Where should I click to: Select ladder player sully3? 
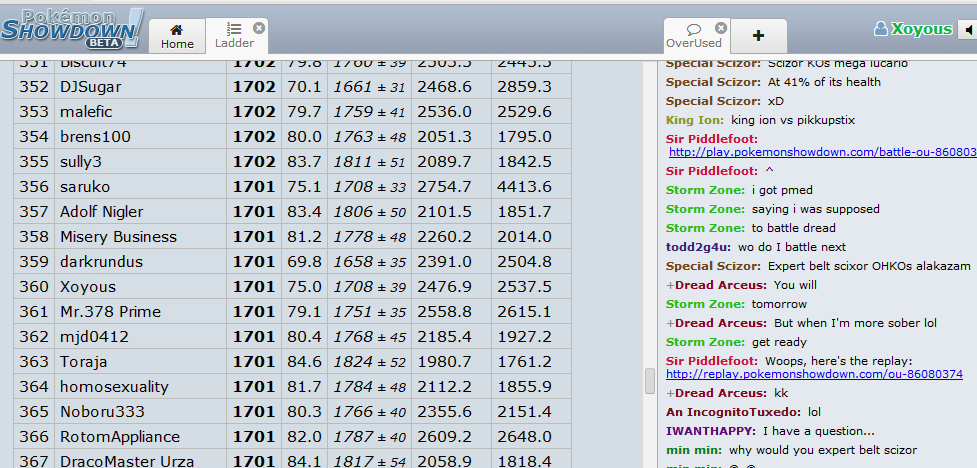(x=80, y=161)
